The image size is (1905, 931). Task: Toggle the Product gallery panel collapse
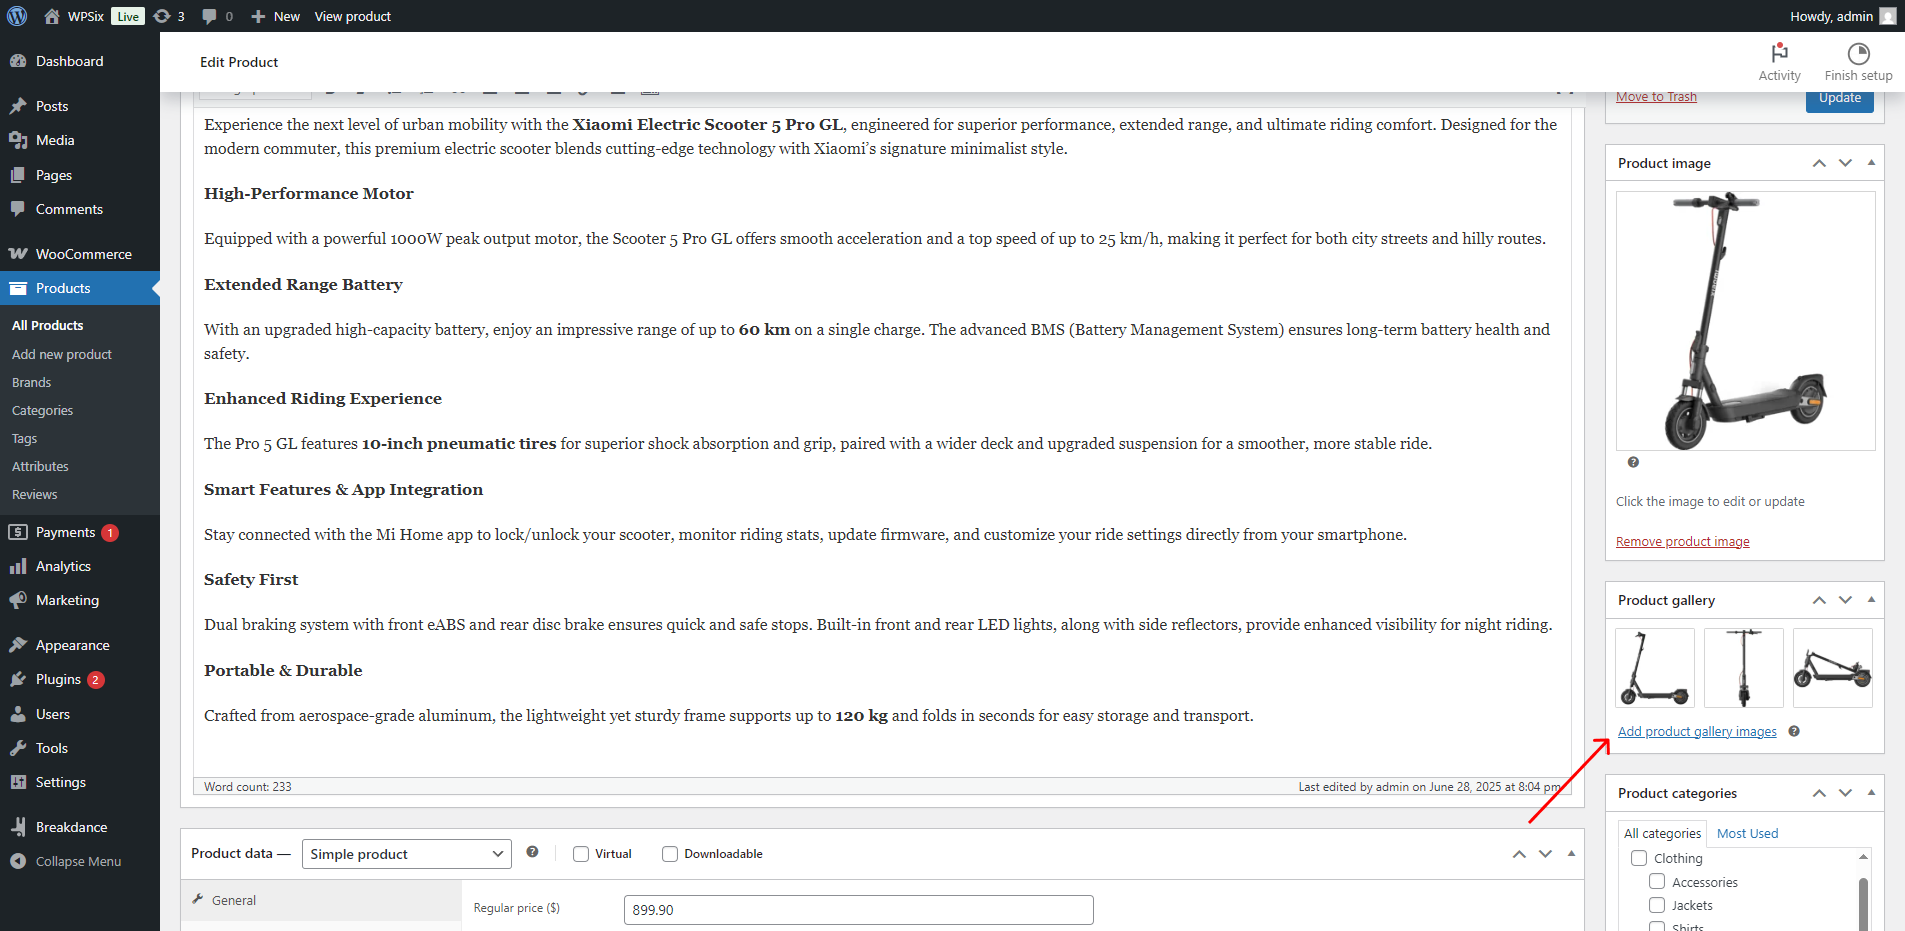(x=1871, y=599)
